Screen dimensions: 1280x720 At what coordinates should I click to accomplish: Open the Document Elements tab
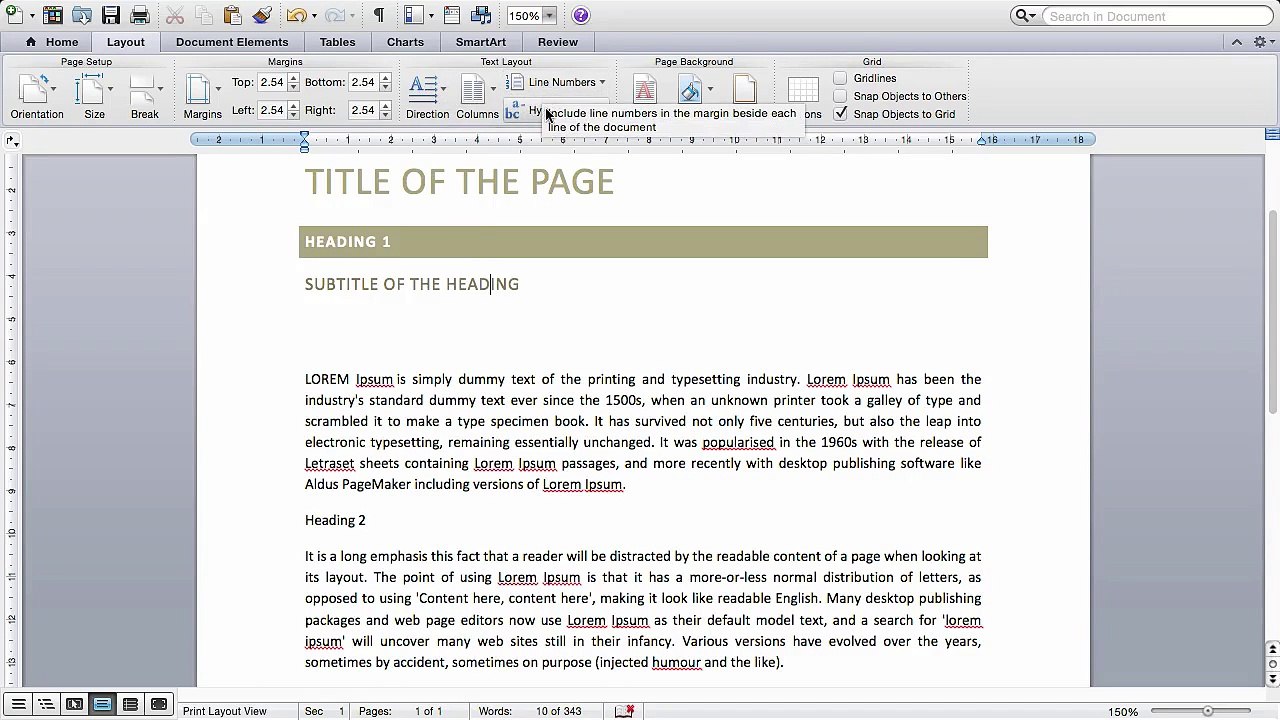232,42
